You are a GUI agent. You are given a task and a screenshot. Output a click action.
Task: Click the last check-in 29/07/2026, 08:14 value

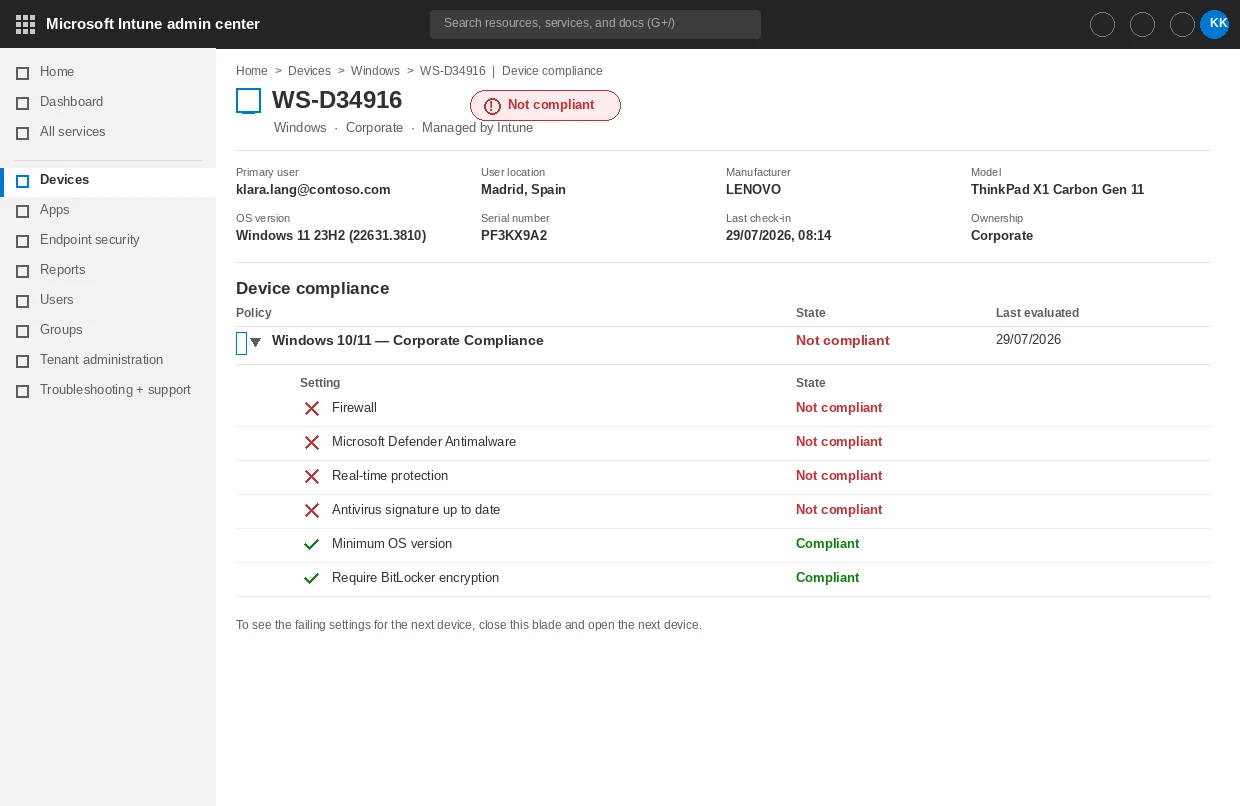[x=778, y=236]
